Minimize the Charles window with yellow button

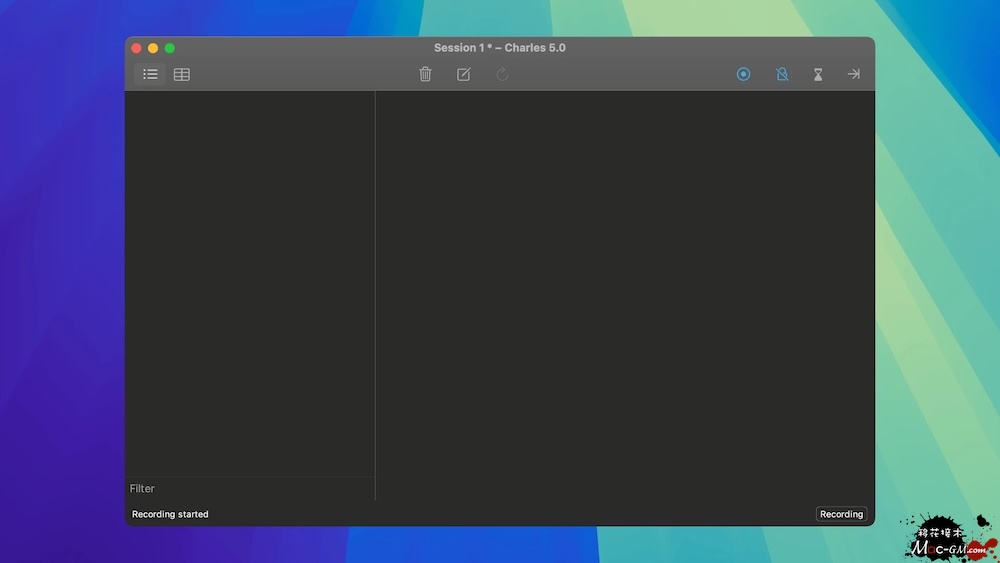click(153, 48)
